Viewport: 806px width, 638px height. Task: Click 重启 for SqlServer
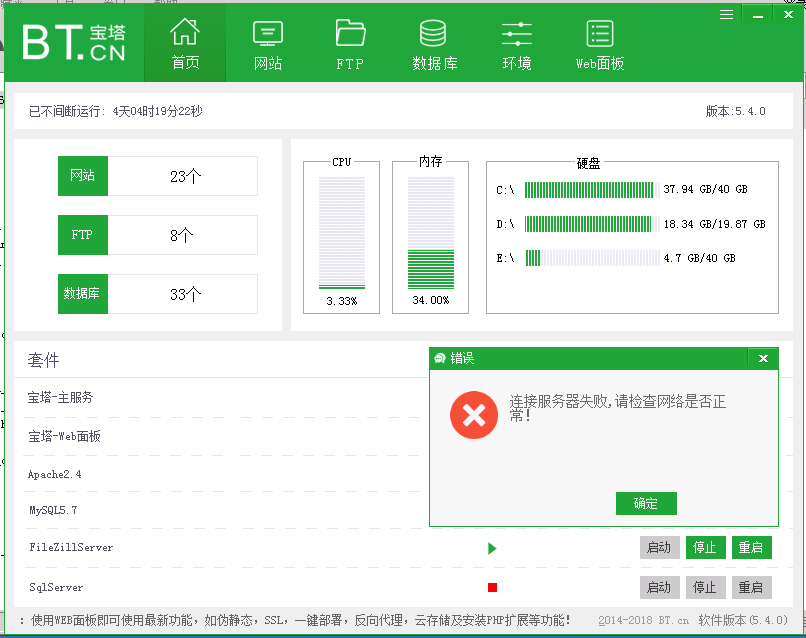coord(752,587)
